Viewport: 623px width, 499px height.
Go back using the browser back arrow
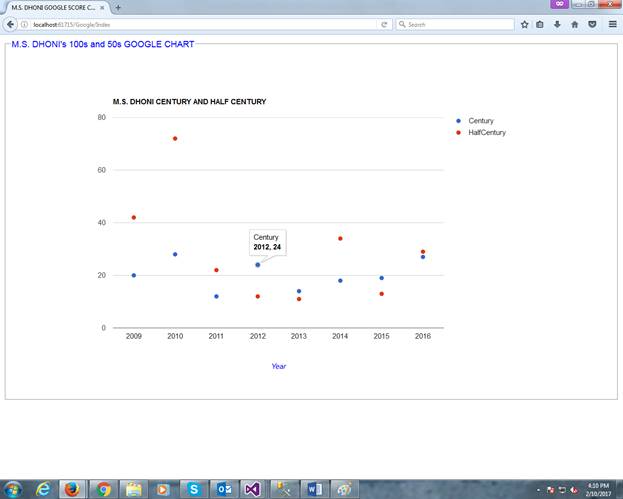pos(10,24)
